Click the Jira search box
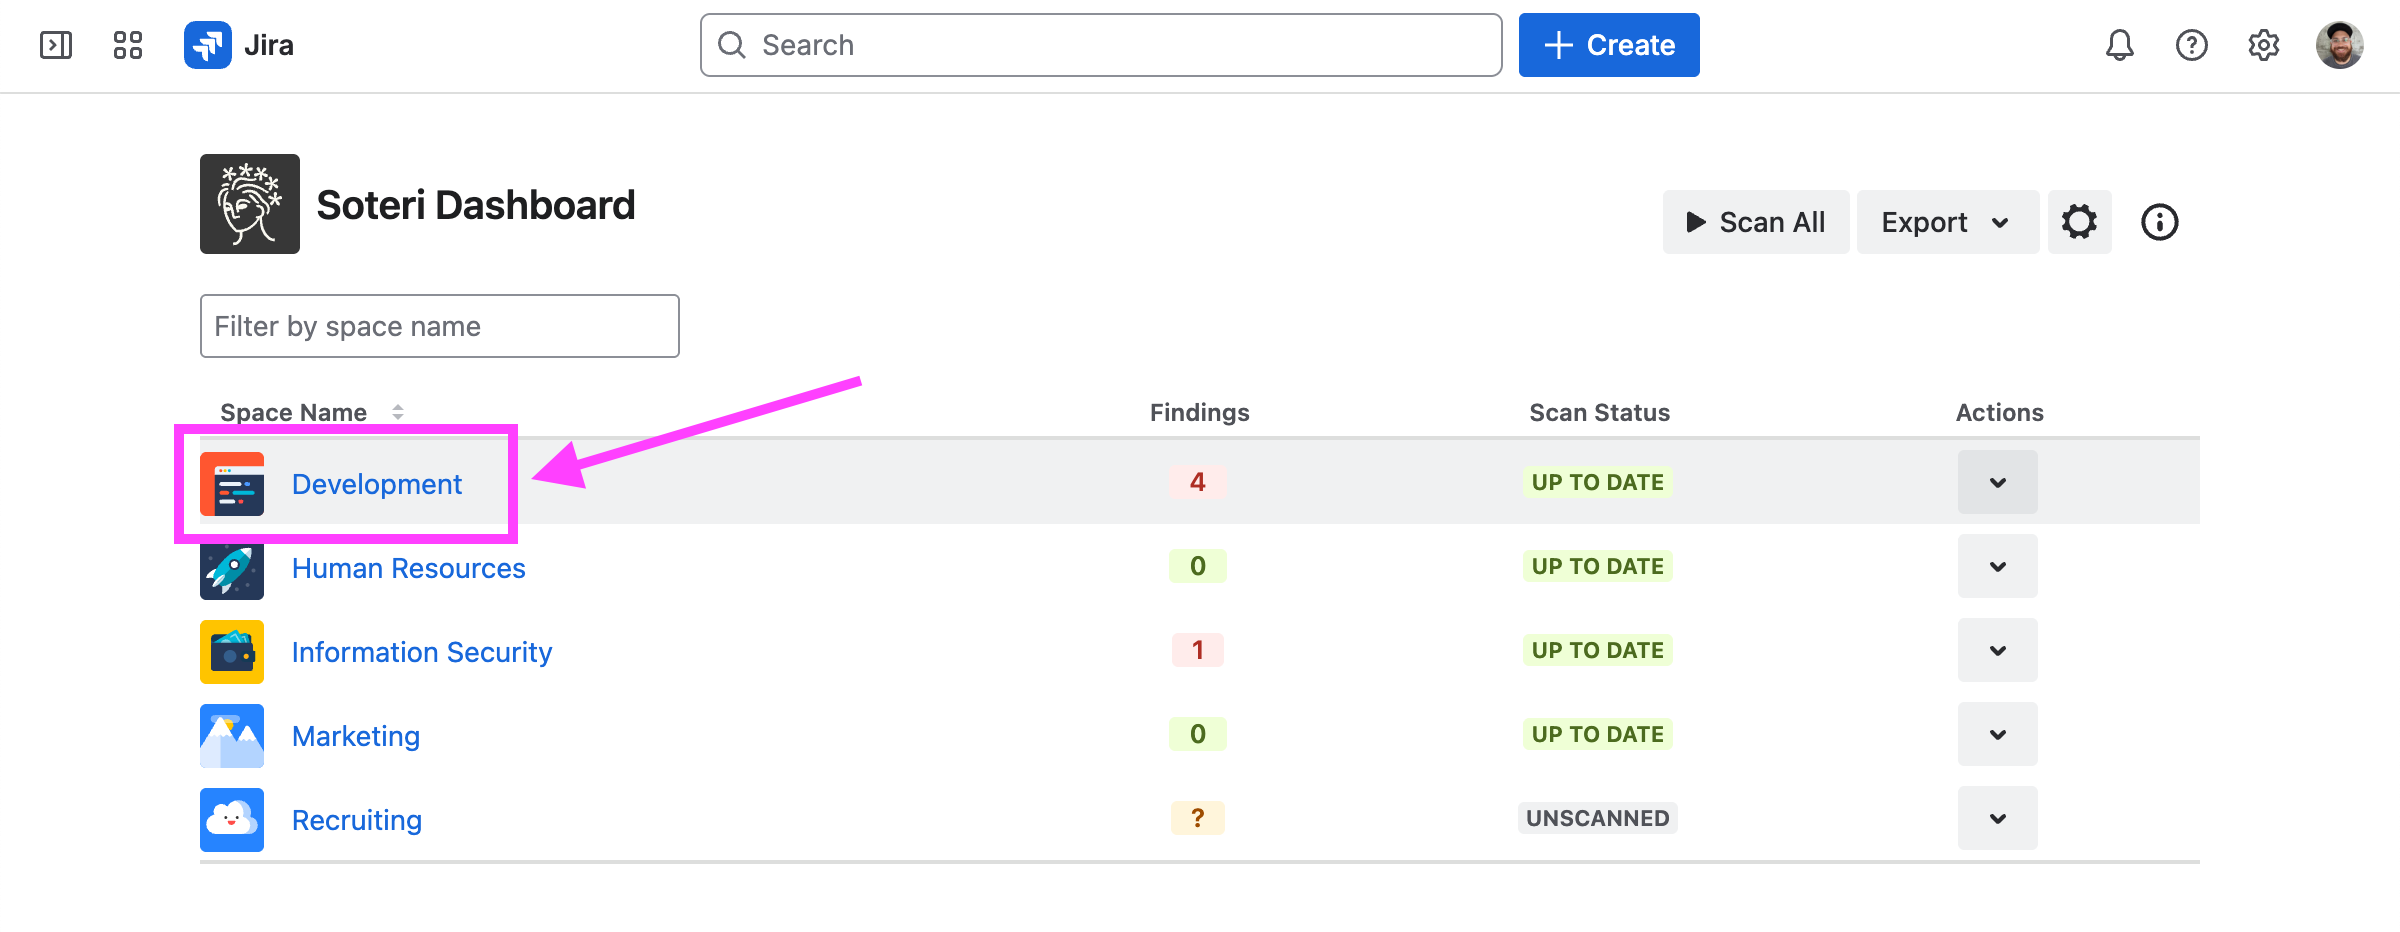 click(1100, 45)
